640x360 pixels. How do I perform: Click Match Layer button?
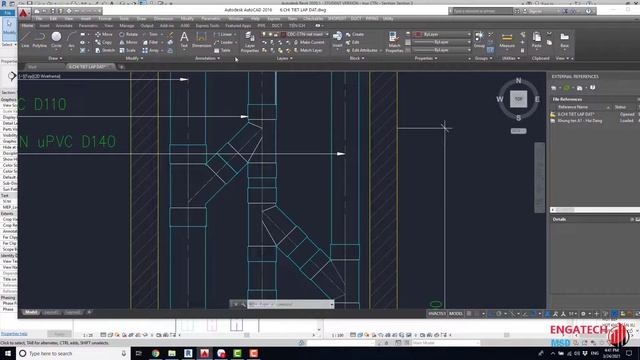point(308,50)
